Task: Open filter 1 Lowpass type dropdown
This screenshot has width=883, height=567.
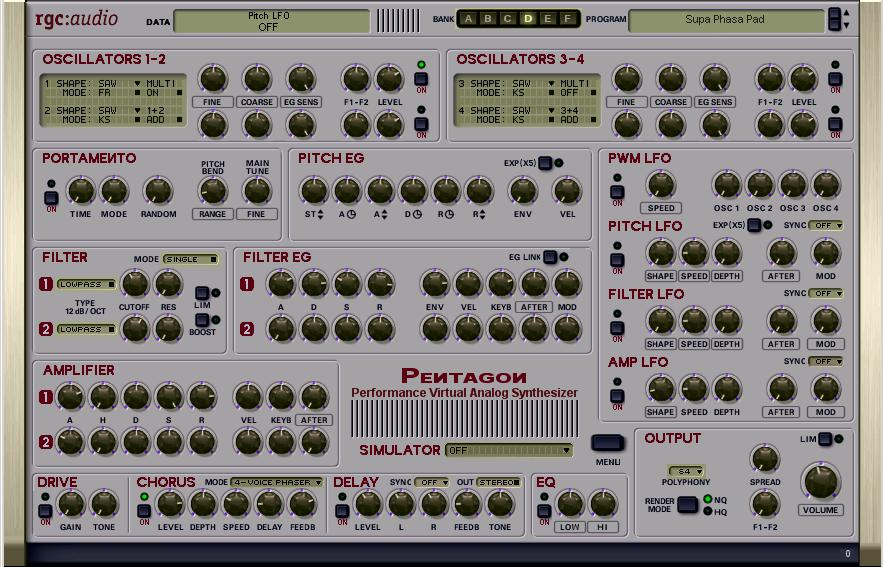Action: coord(86,284)
